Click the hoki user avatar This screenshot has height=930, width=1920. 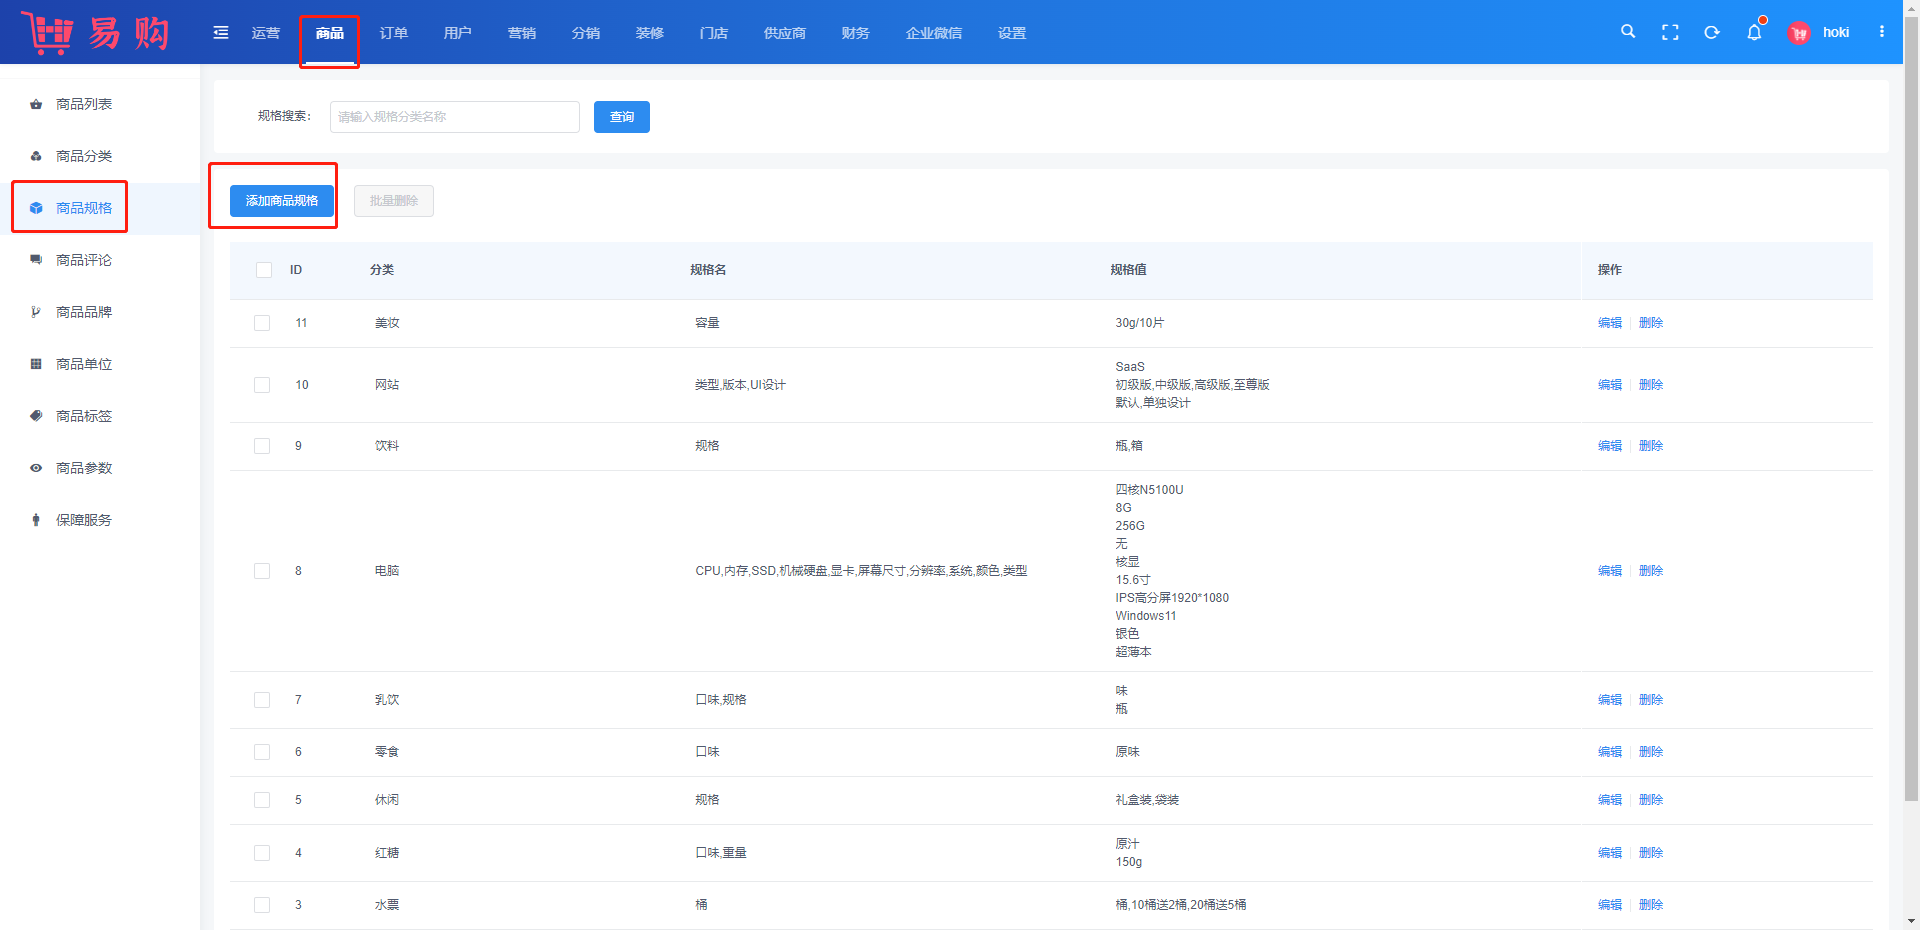(x=1799, y=33)
